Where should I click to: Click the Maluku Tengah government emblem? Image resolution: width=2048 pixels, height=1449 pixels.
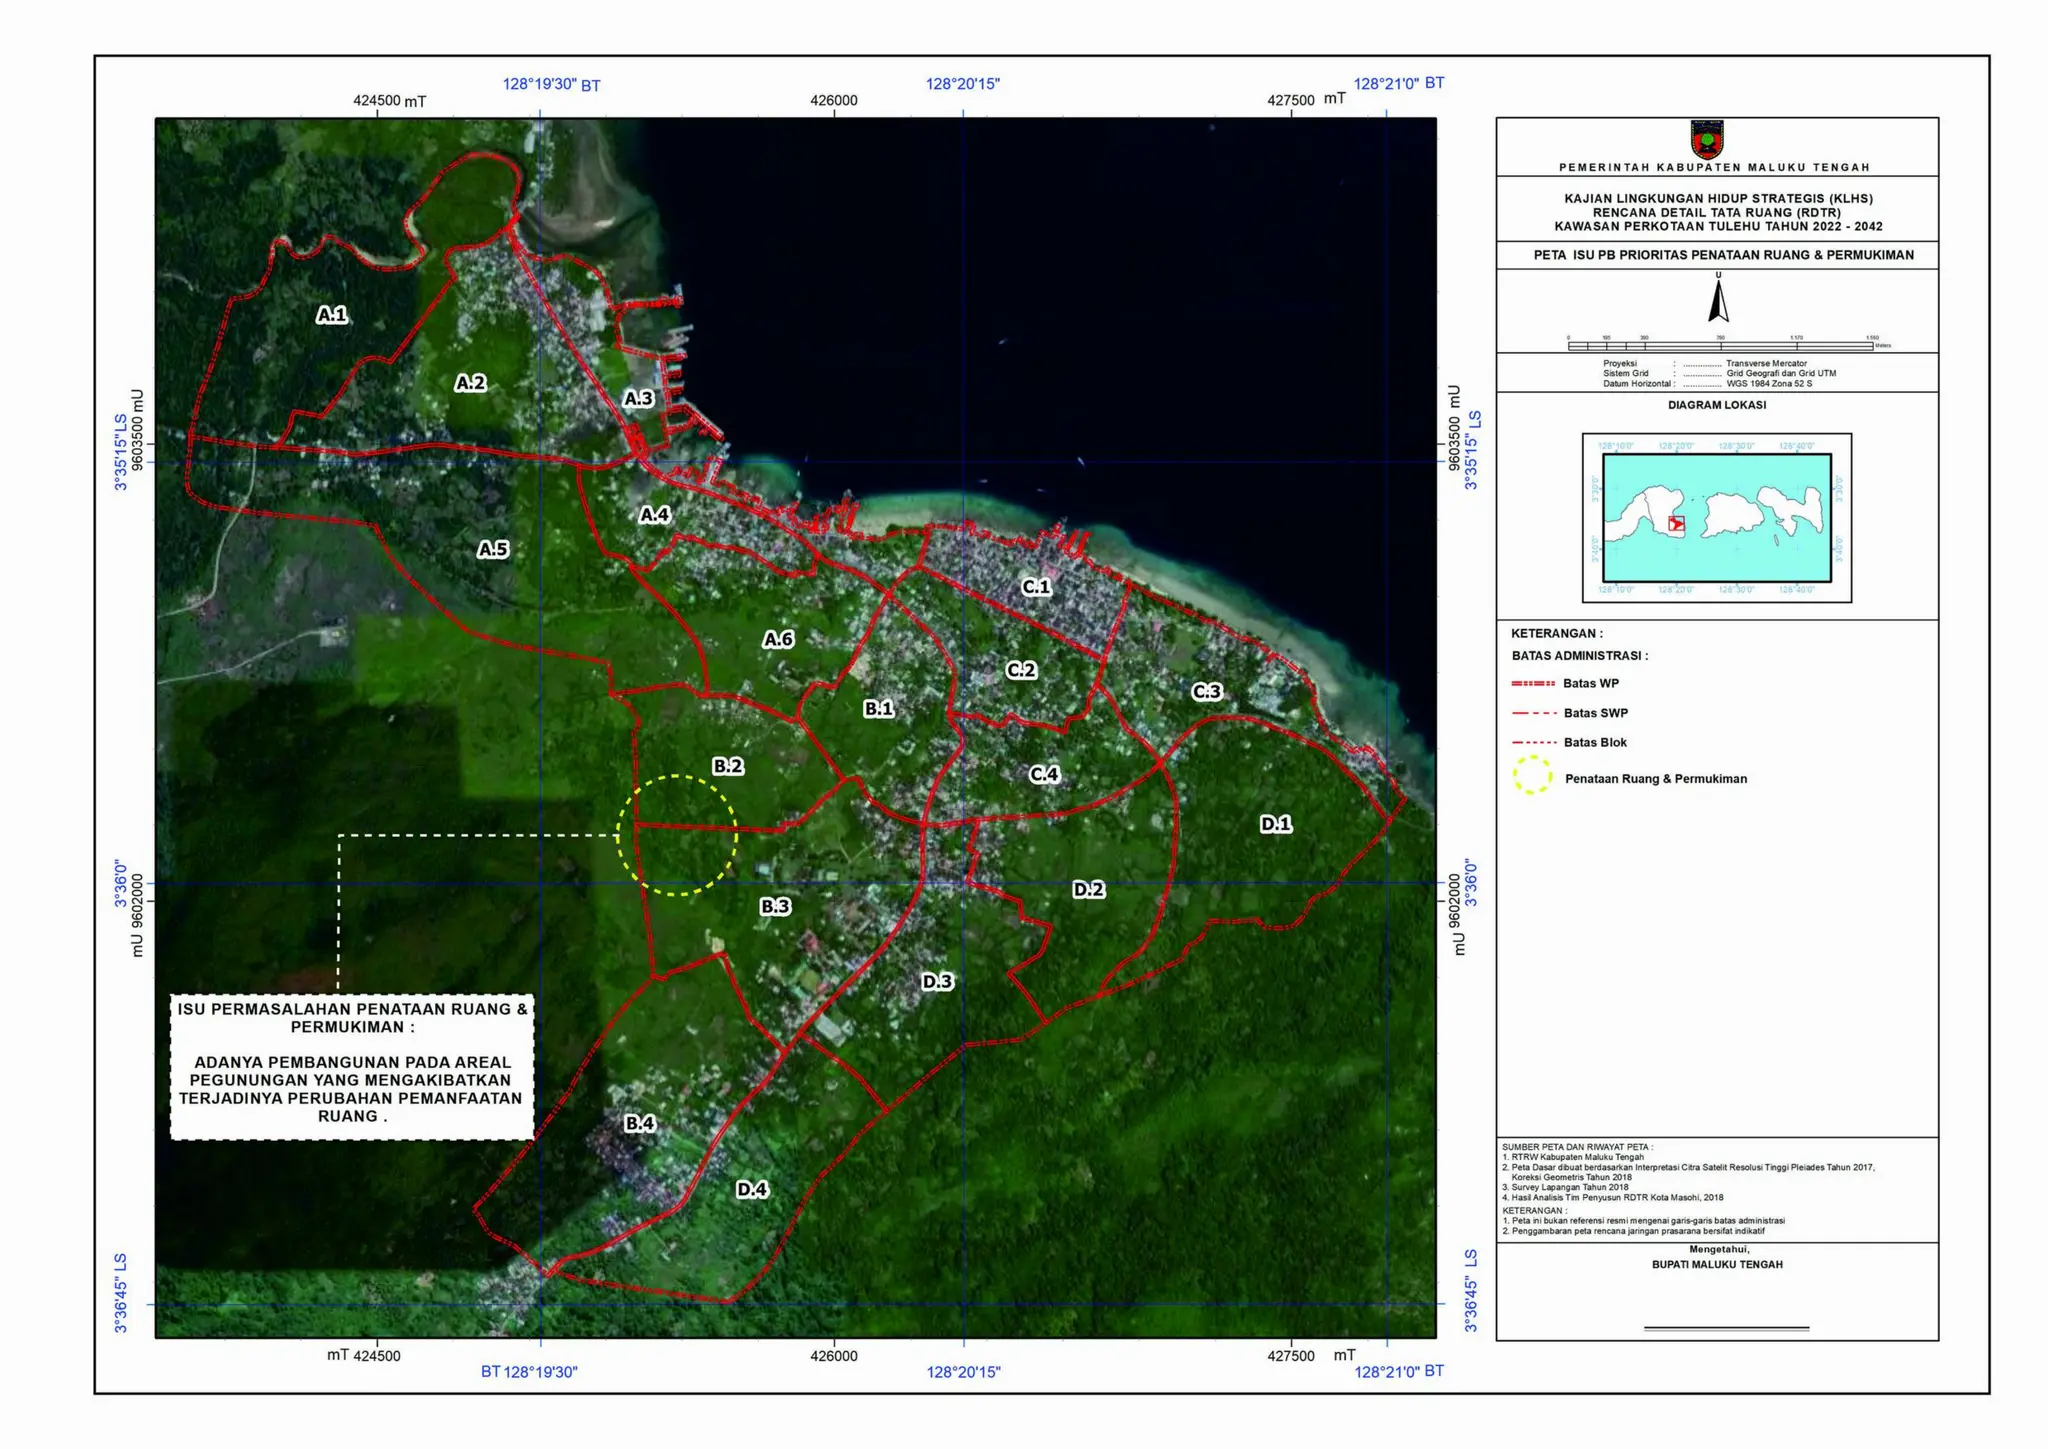coord(1707,140)
